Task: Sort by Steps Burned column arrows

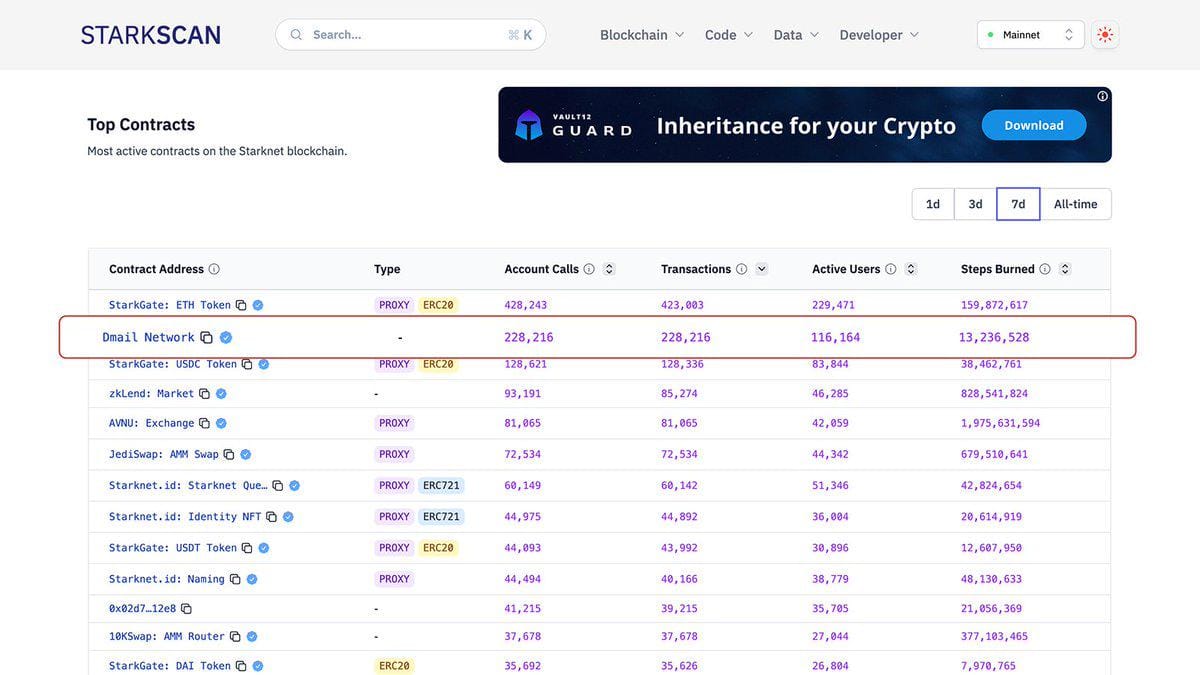Action: pos(1065,269)
